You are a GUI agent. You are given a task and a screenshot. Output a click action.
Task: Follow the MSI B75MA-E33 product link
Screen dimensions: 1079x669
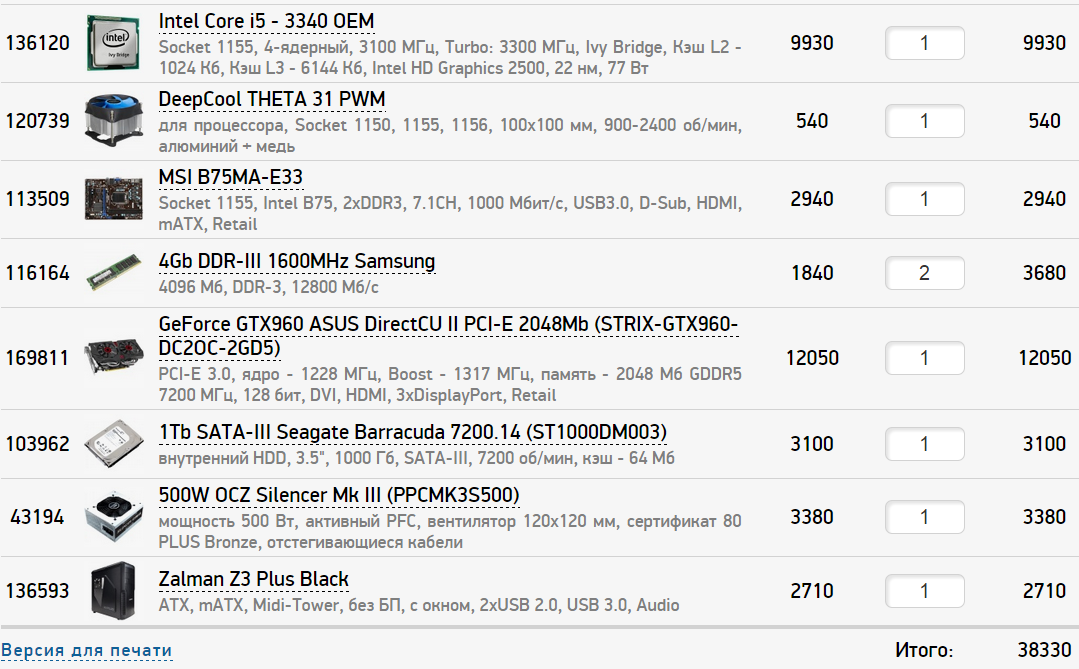(x=231, y=177)
